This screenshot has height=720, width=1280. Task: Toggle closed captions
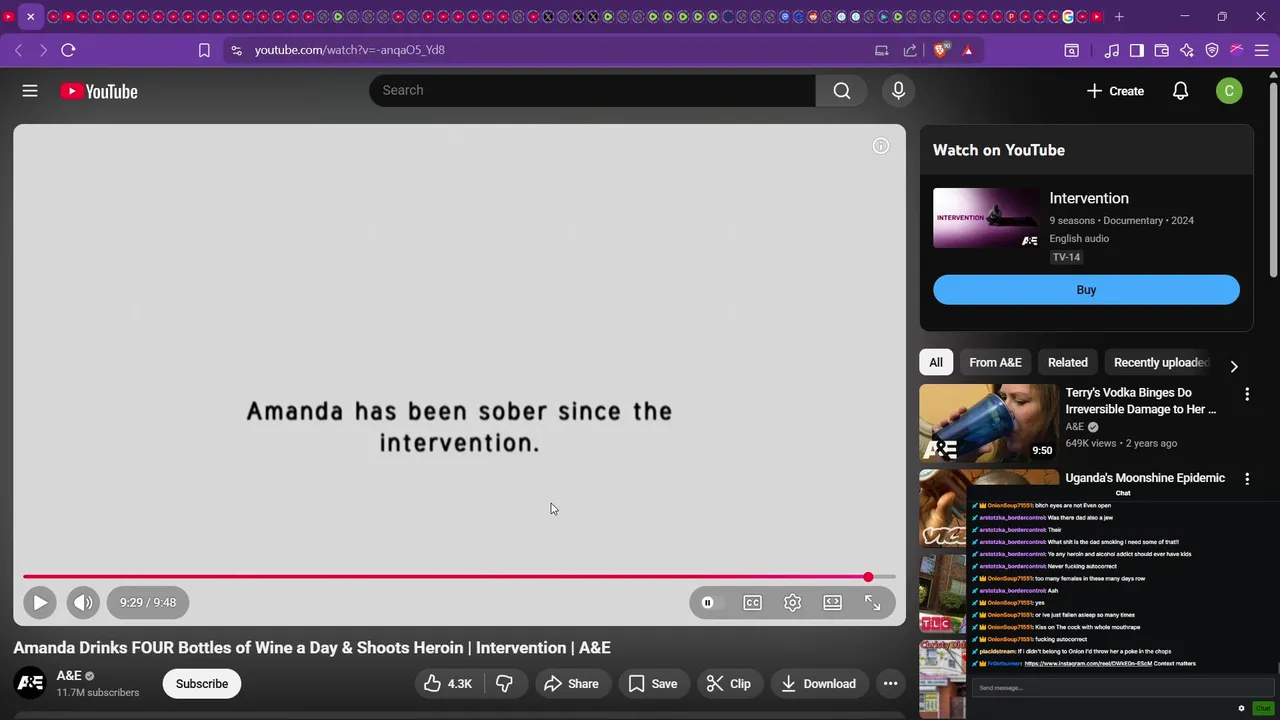753,603
